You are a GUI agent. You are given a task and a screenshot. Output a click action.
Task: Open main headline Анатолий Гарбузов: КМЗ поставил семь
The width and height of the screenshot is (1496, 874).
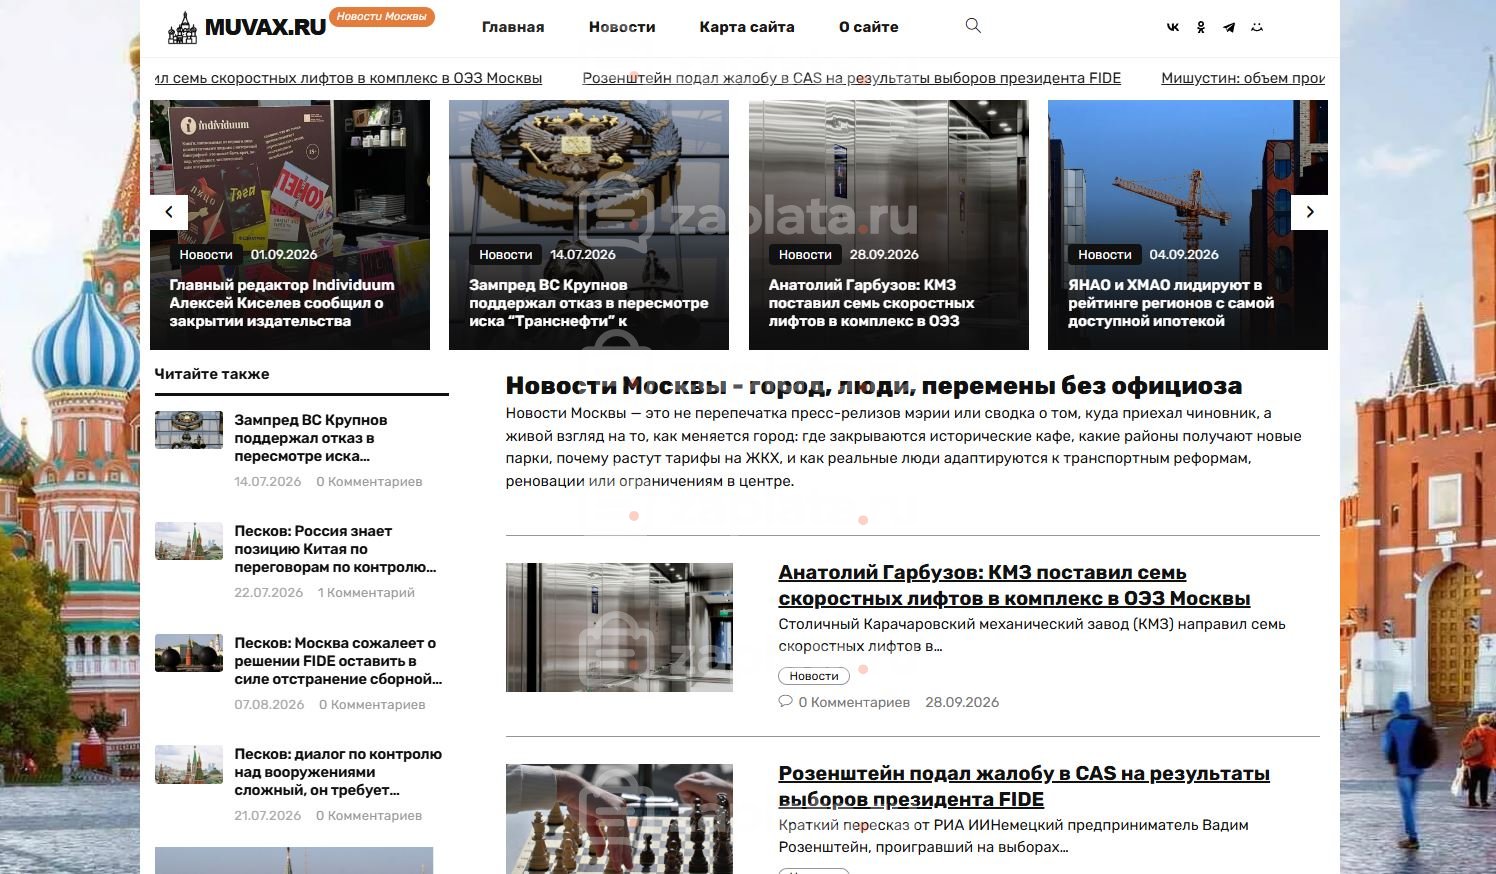1014,585
